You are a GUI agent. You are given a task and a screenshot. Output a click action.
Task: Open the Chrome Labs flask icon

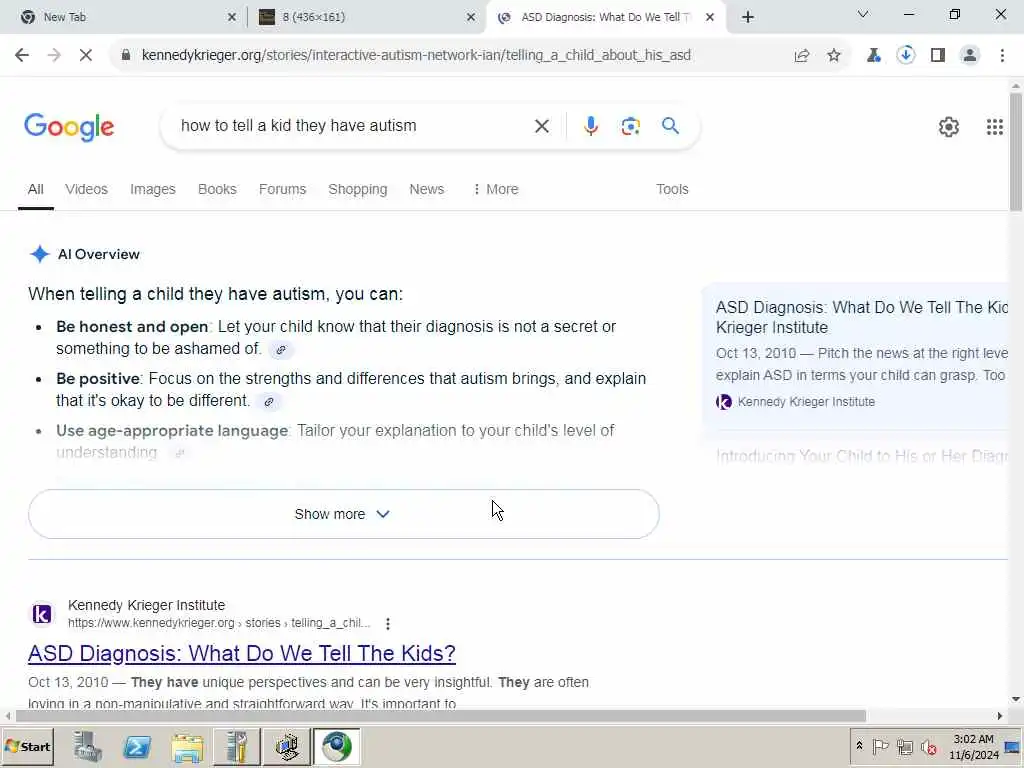click(874, 56)
